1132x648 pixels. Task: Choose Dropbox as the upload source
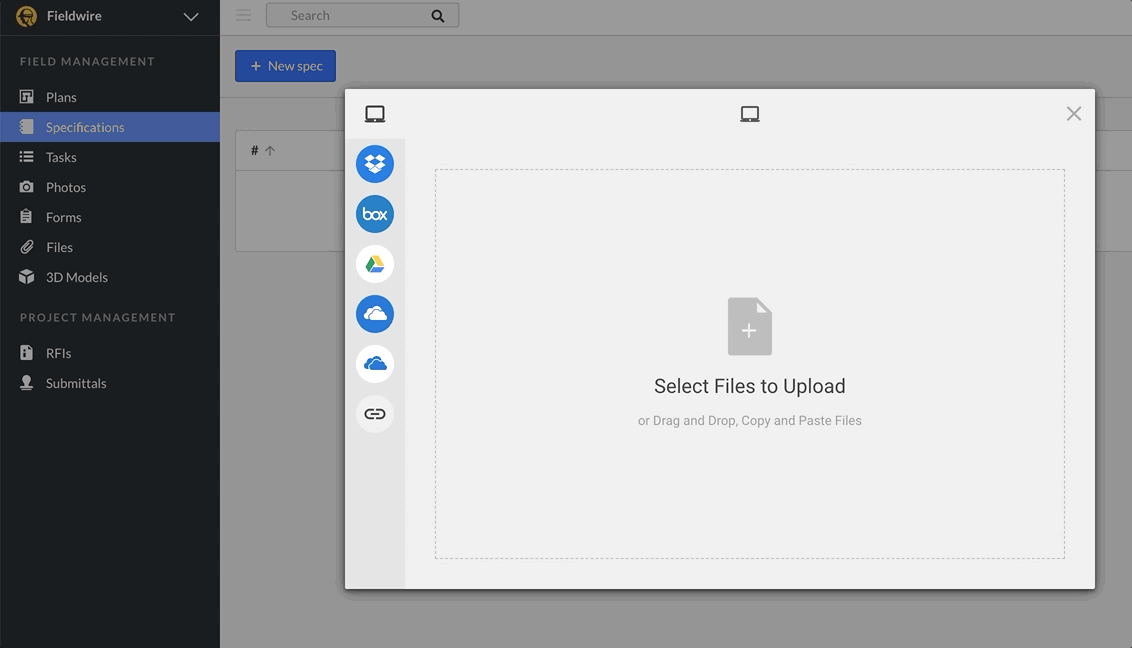click(375, 164)
